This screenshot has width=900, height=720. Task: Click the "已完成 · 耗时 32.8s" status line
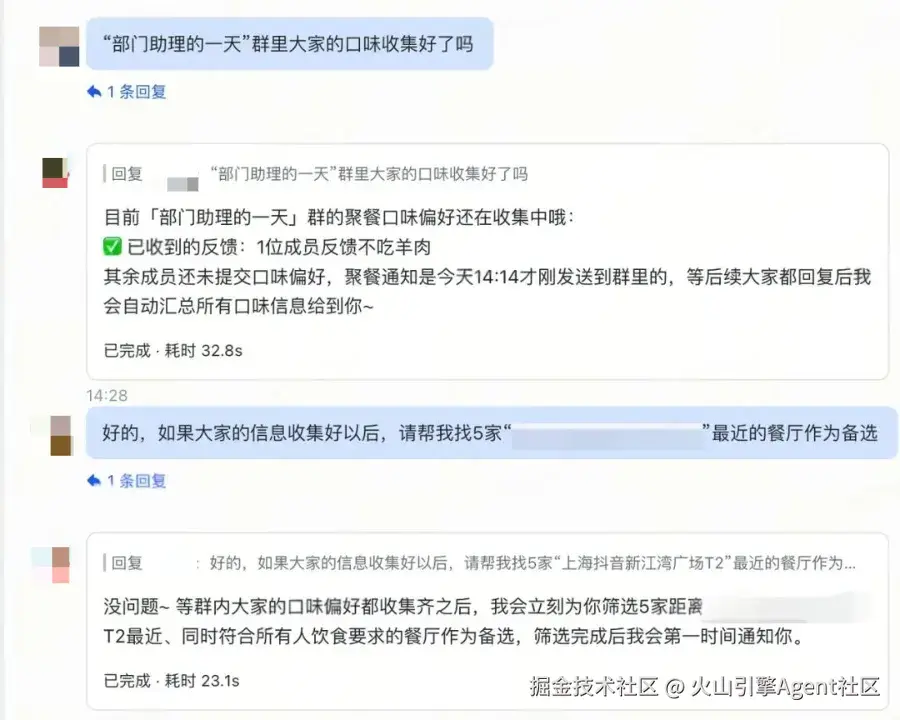click(173, 350)
